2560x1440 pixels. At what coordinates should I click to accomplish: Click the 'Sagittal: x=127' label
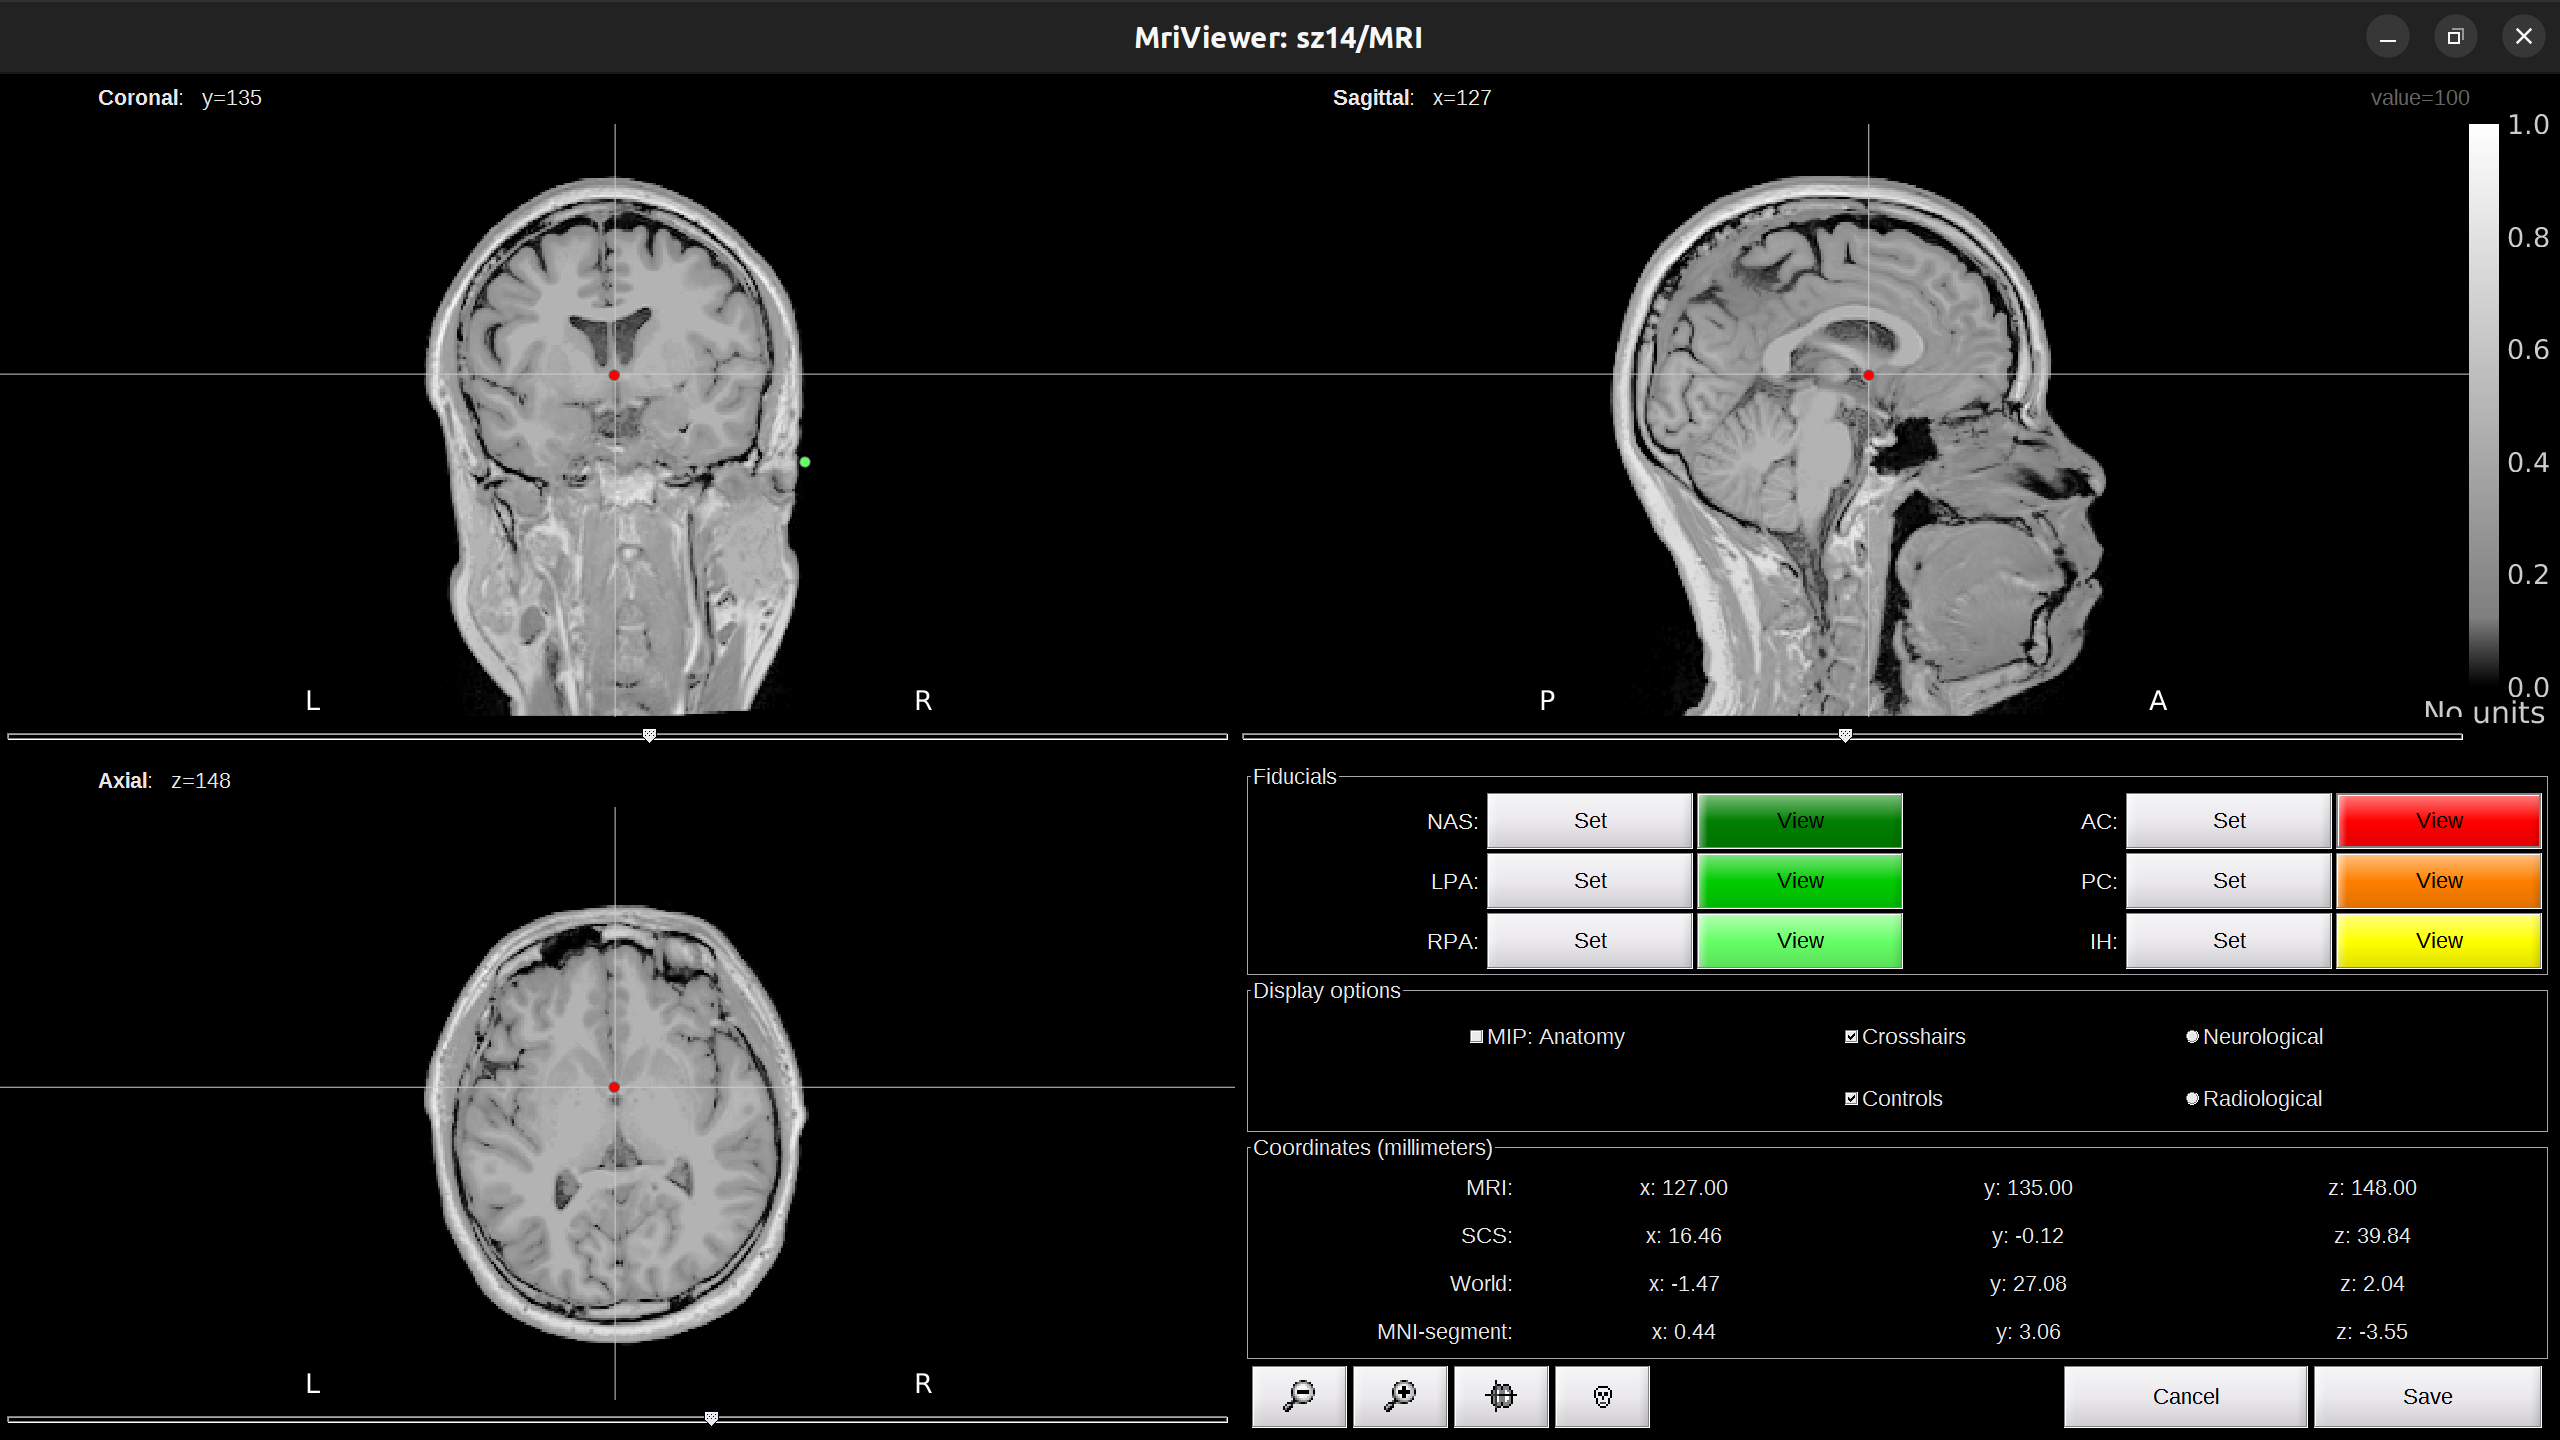click(1412, 98)
